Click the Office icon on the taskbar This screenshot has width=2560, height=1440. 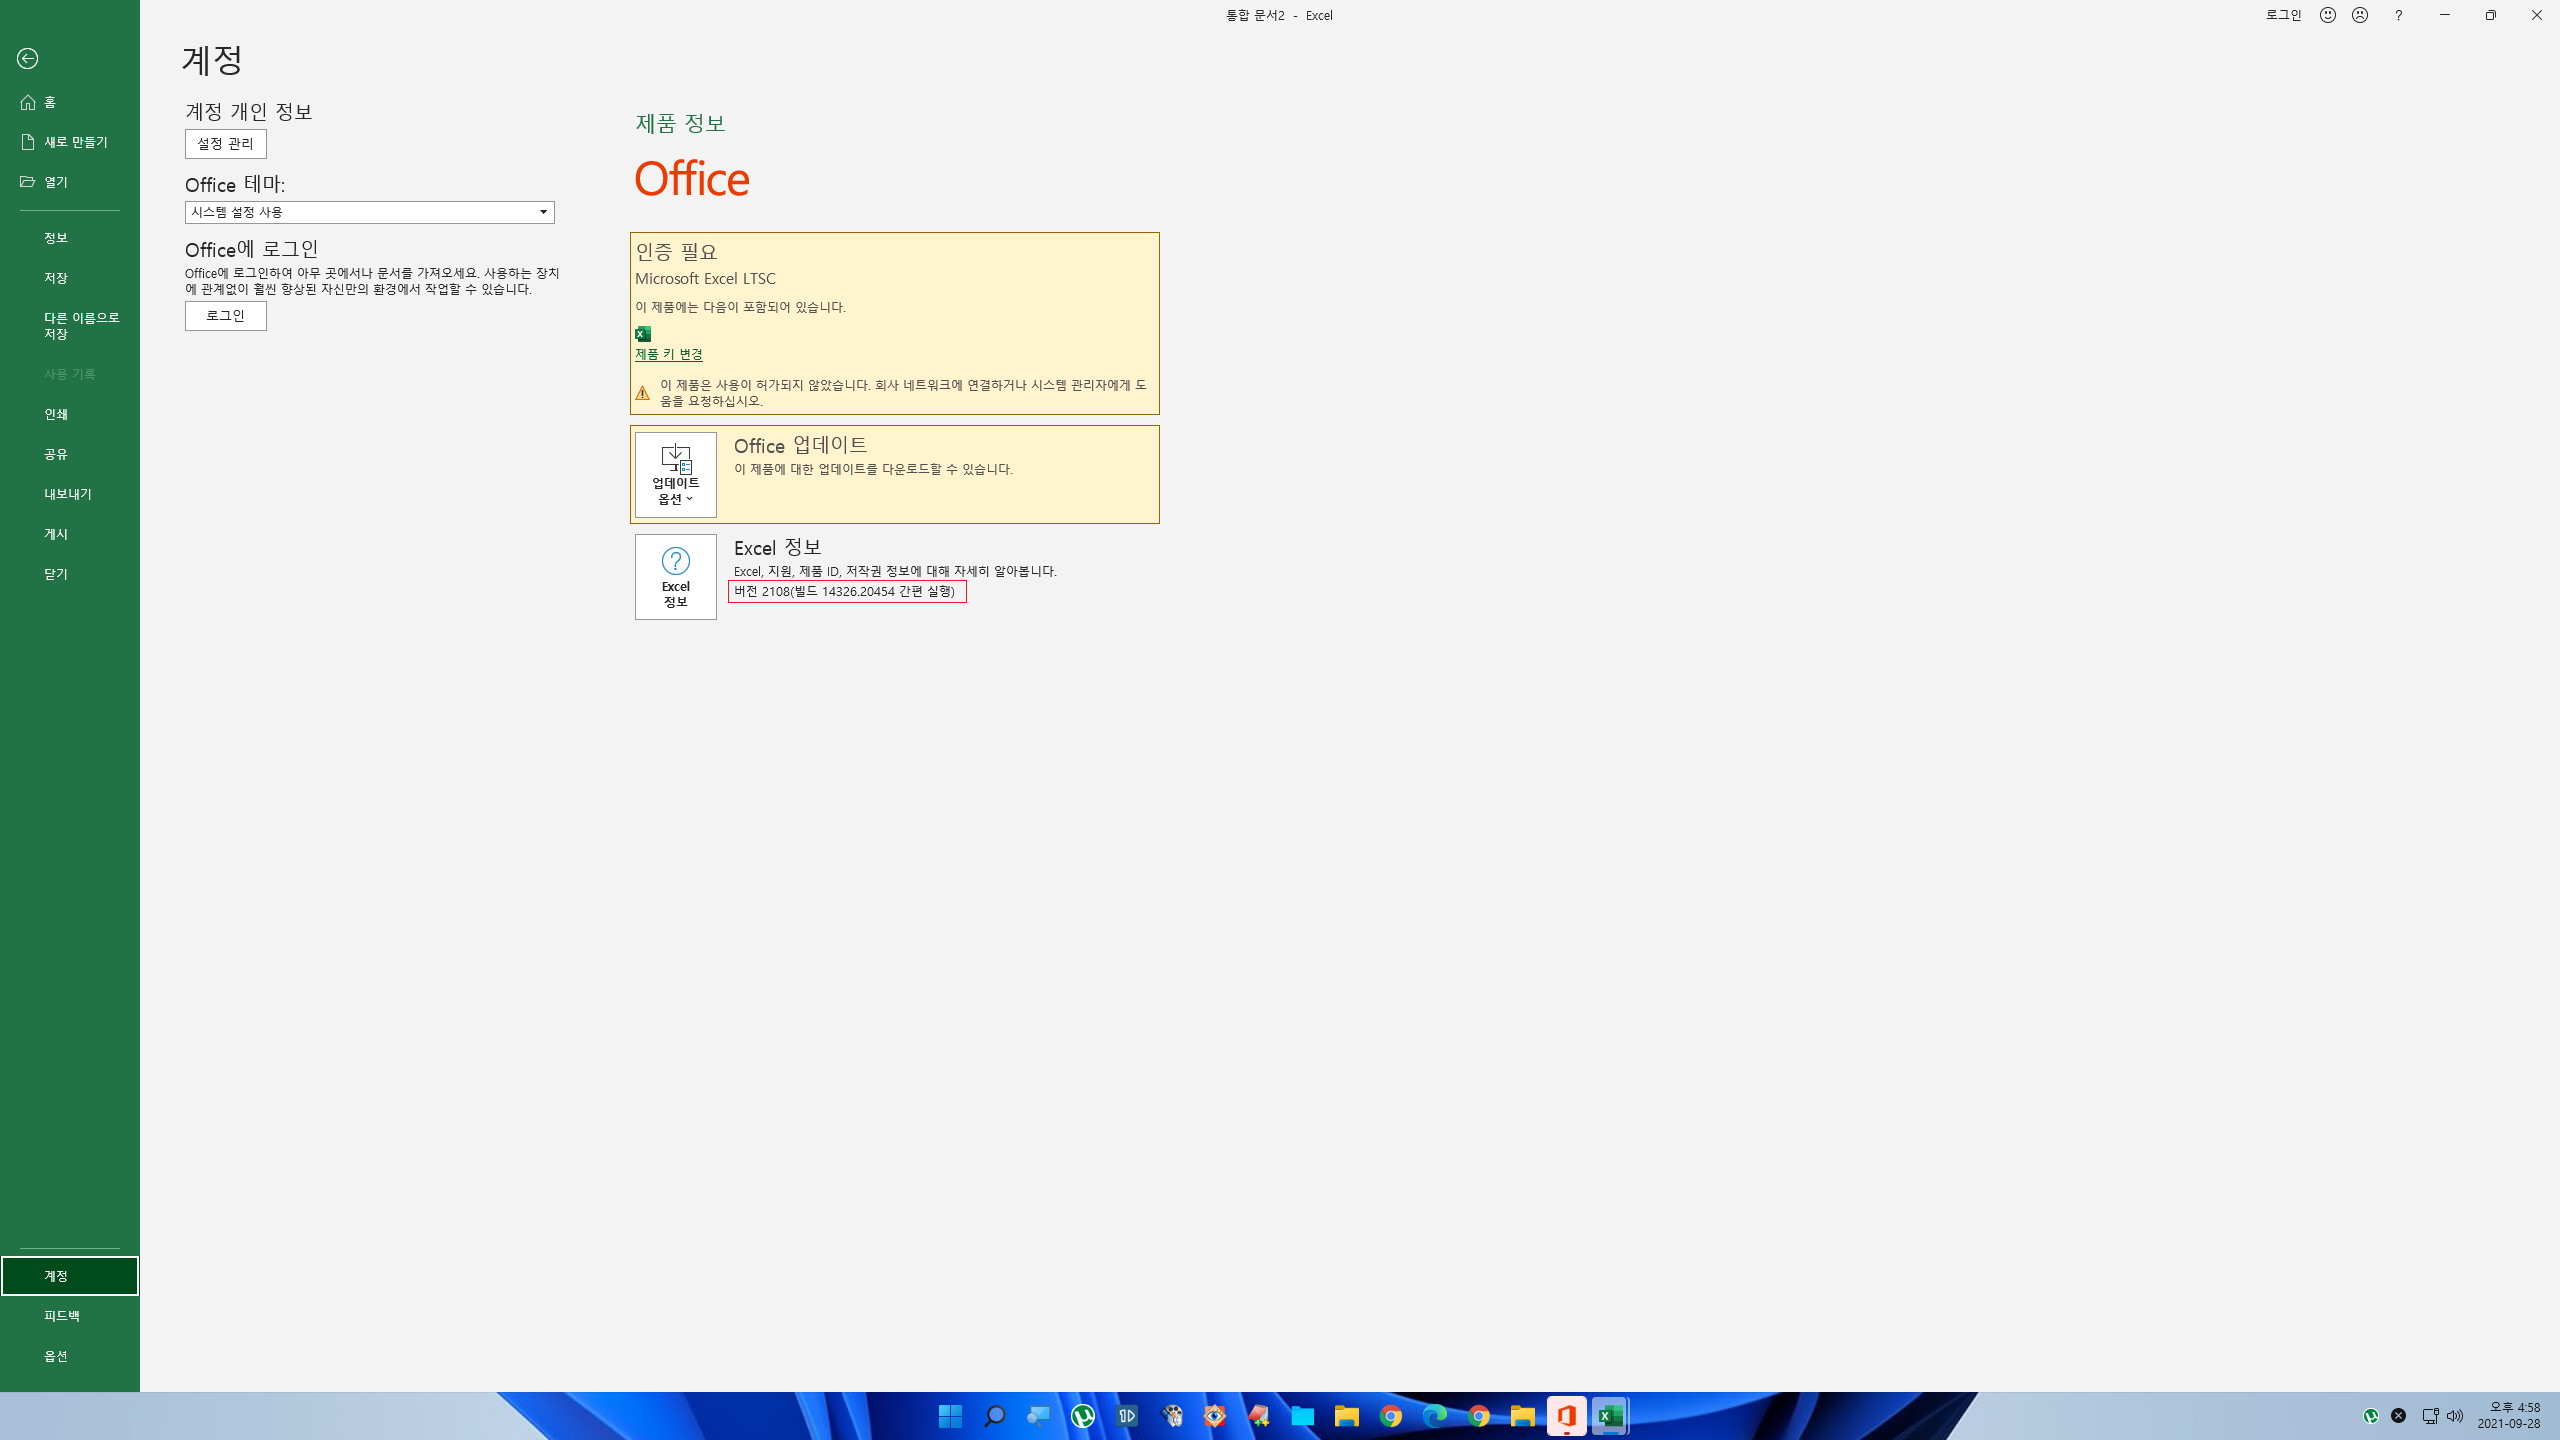(1566, 1416)
